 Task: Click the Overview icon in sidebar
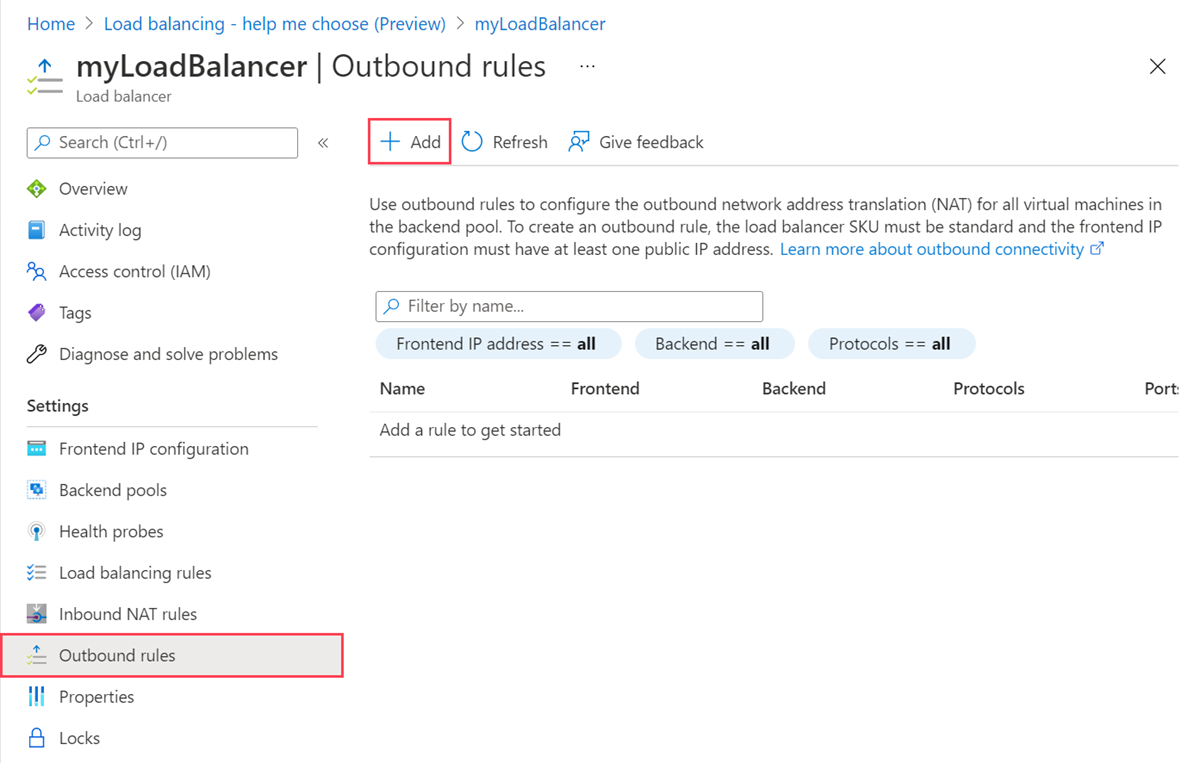coord(37,189)
